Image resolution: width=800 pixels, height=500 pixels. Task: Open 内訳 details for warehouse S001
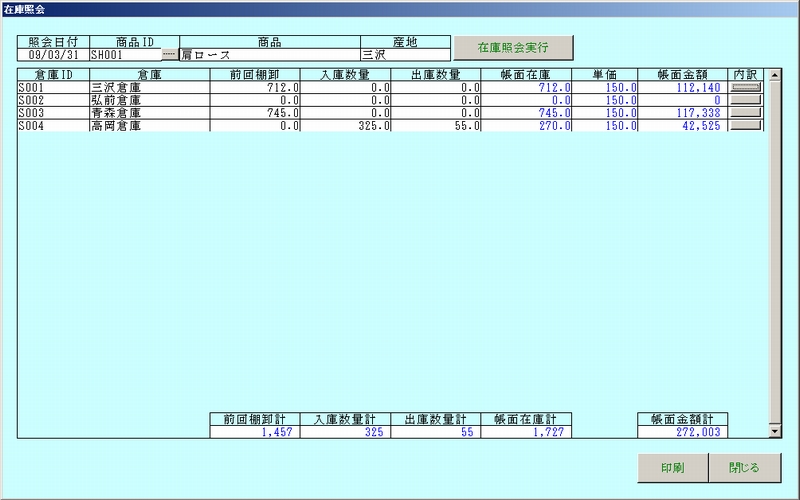point(746,88)
